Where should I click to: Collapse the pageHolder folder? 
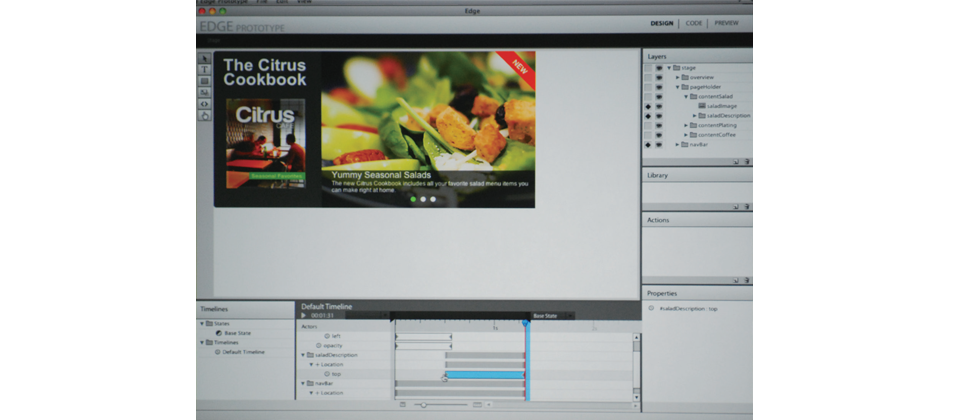point(677,87)
